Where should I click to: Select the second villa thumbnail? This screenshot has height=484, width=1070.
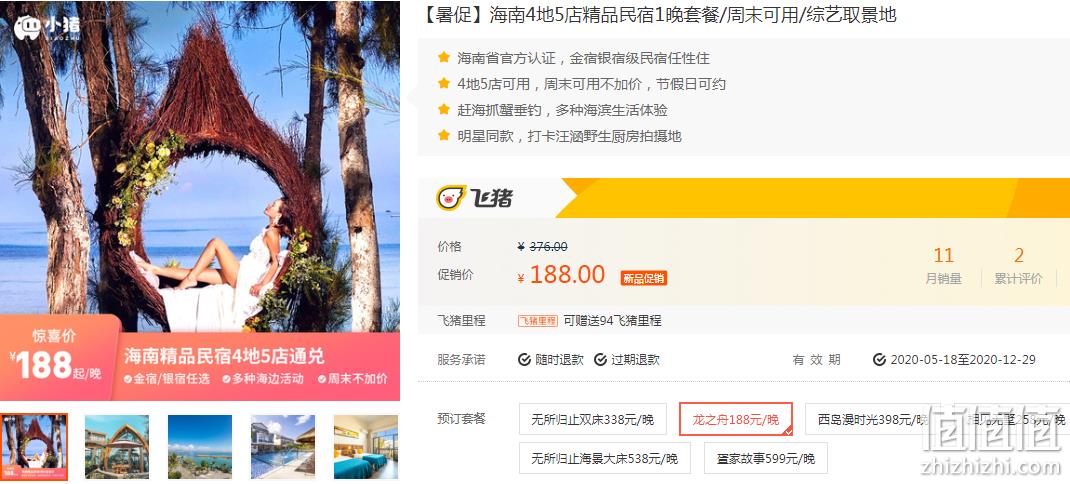point(117,447)
